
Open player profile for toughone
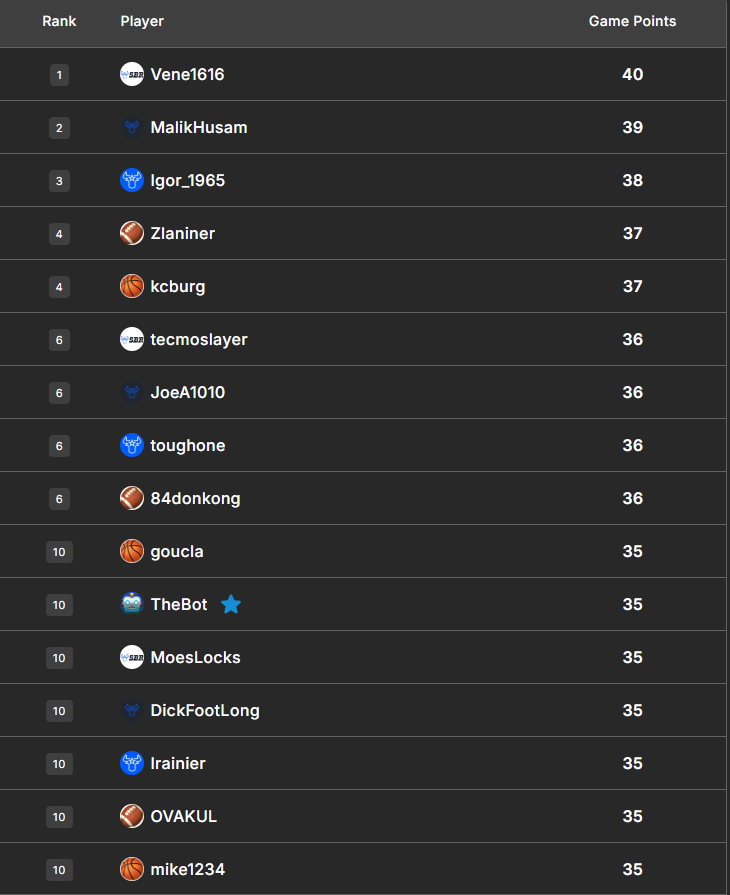point(188,445)
